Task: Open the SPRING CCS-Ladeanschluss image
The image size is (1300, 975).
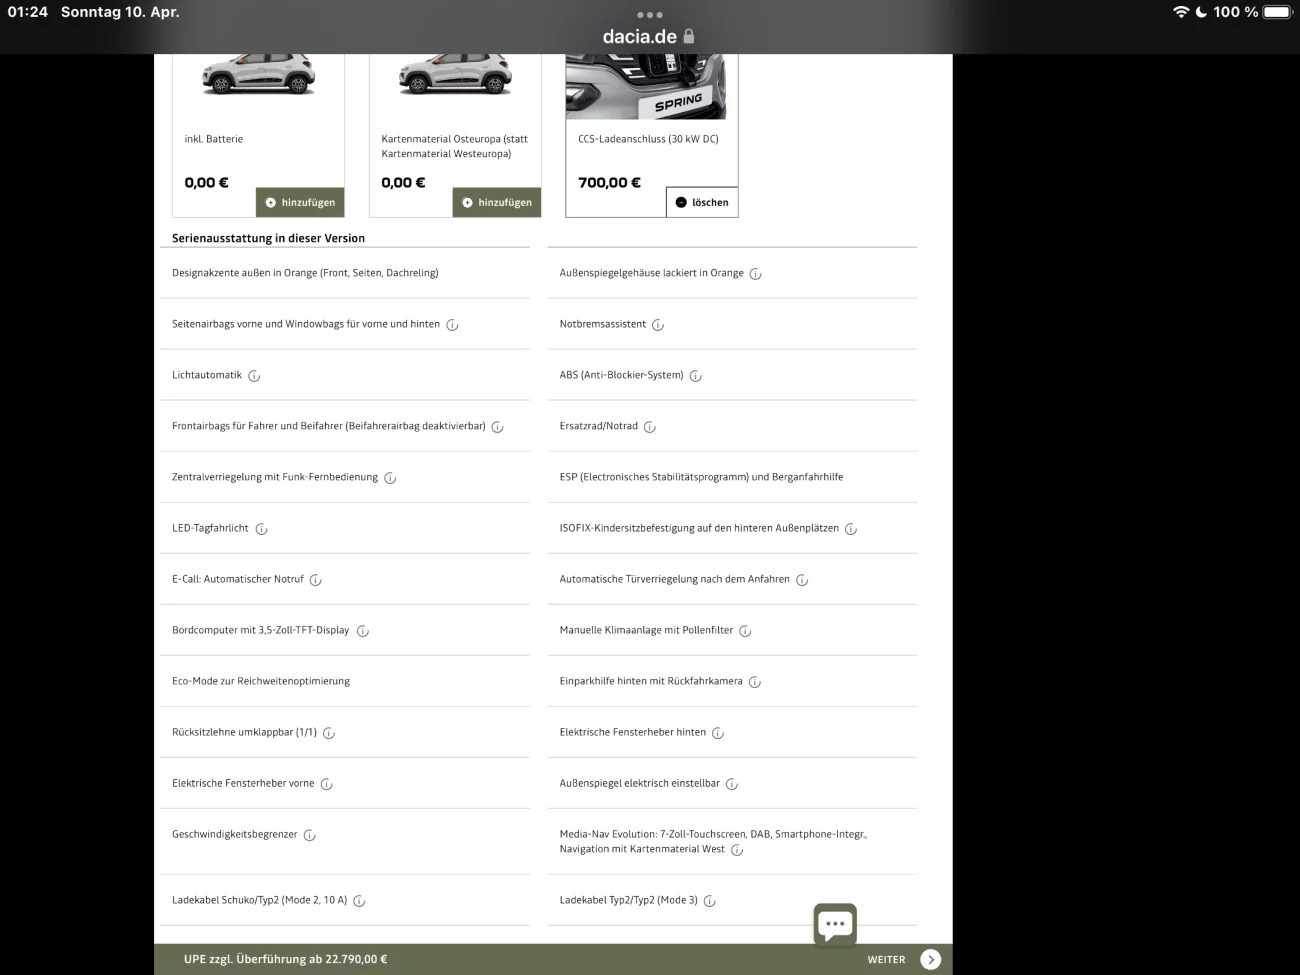Action: pyautogui.click(x=646, y=87)
